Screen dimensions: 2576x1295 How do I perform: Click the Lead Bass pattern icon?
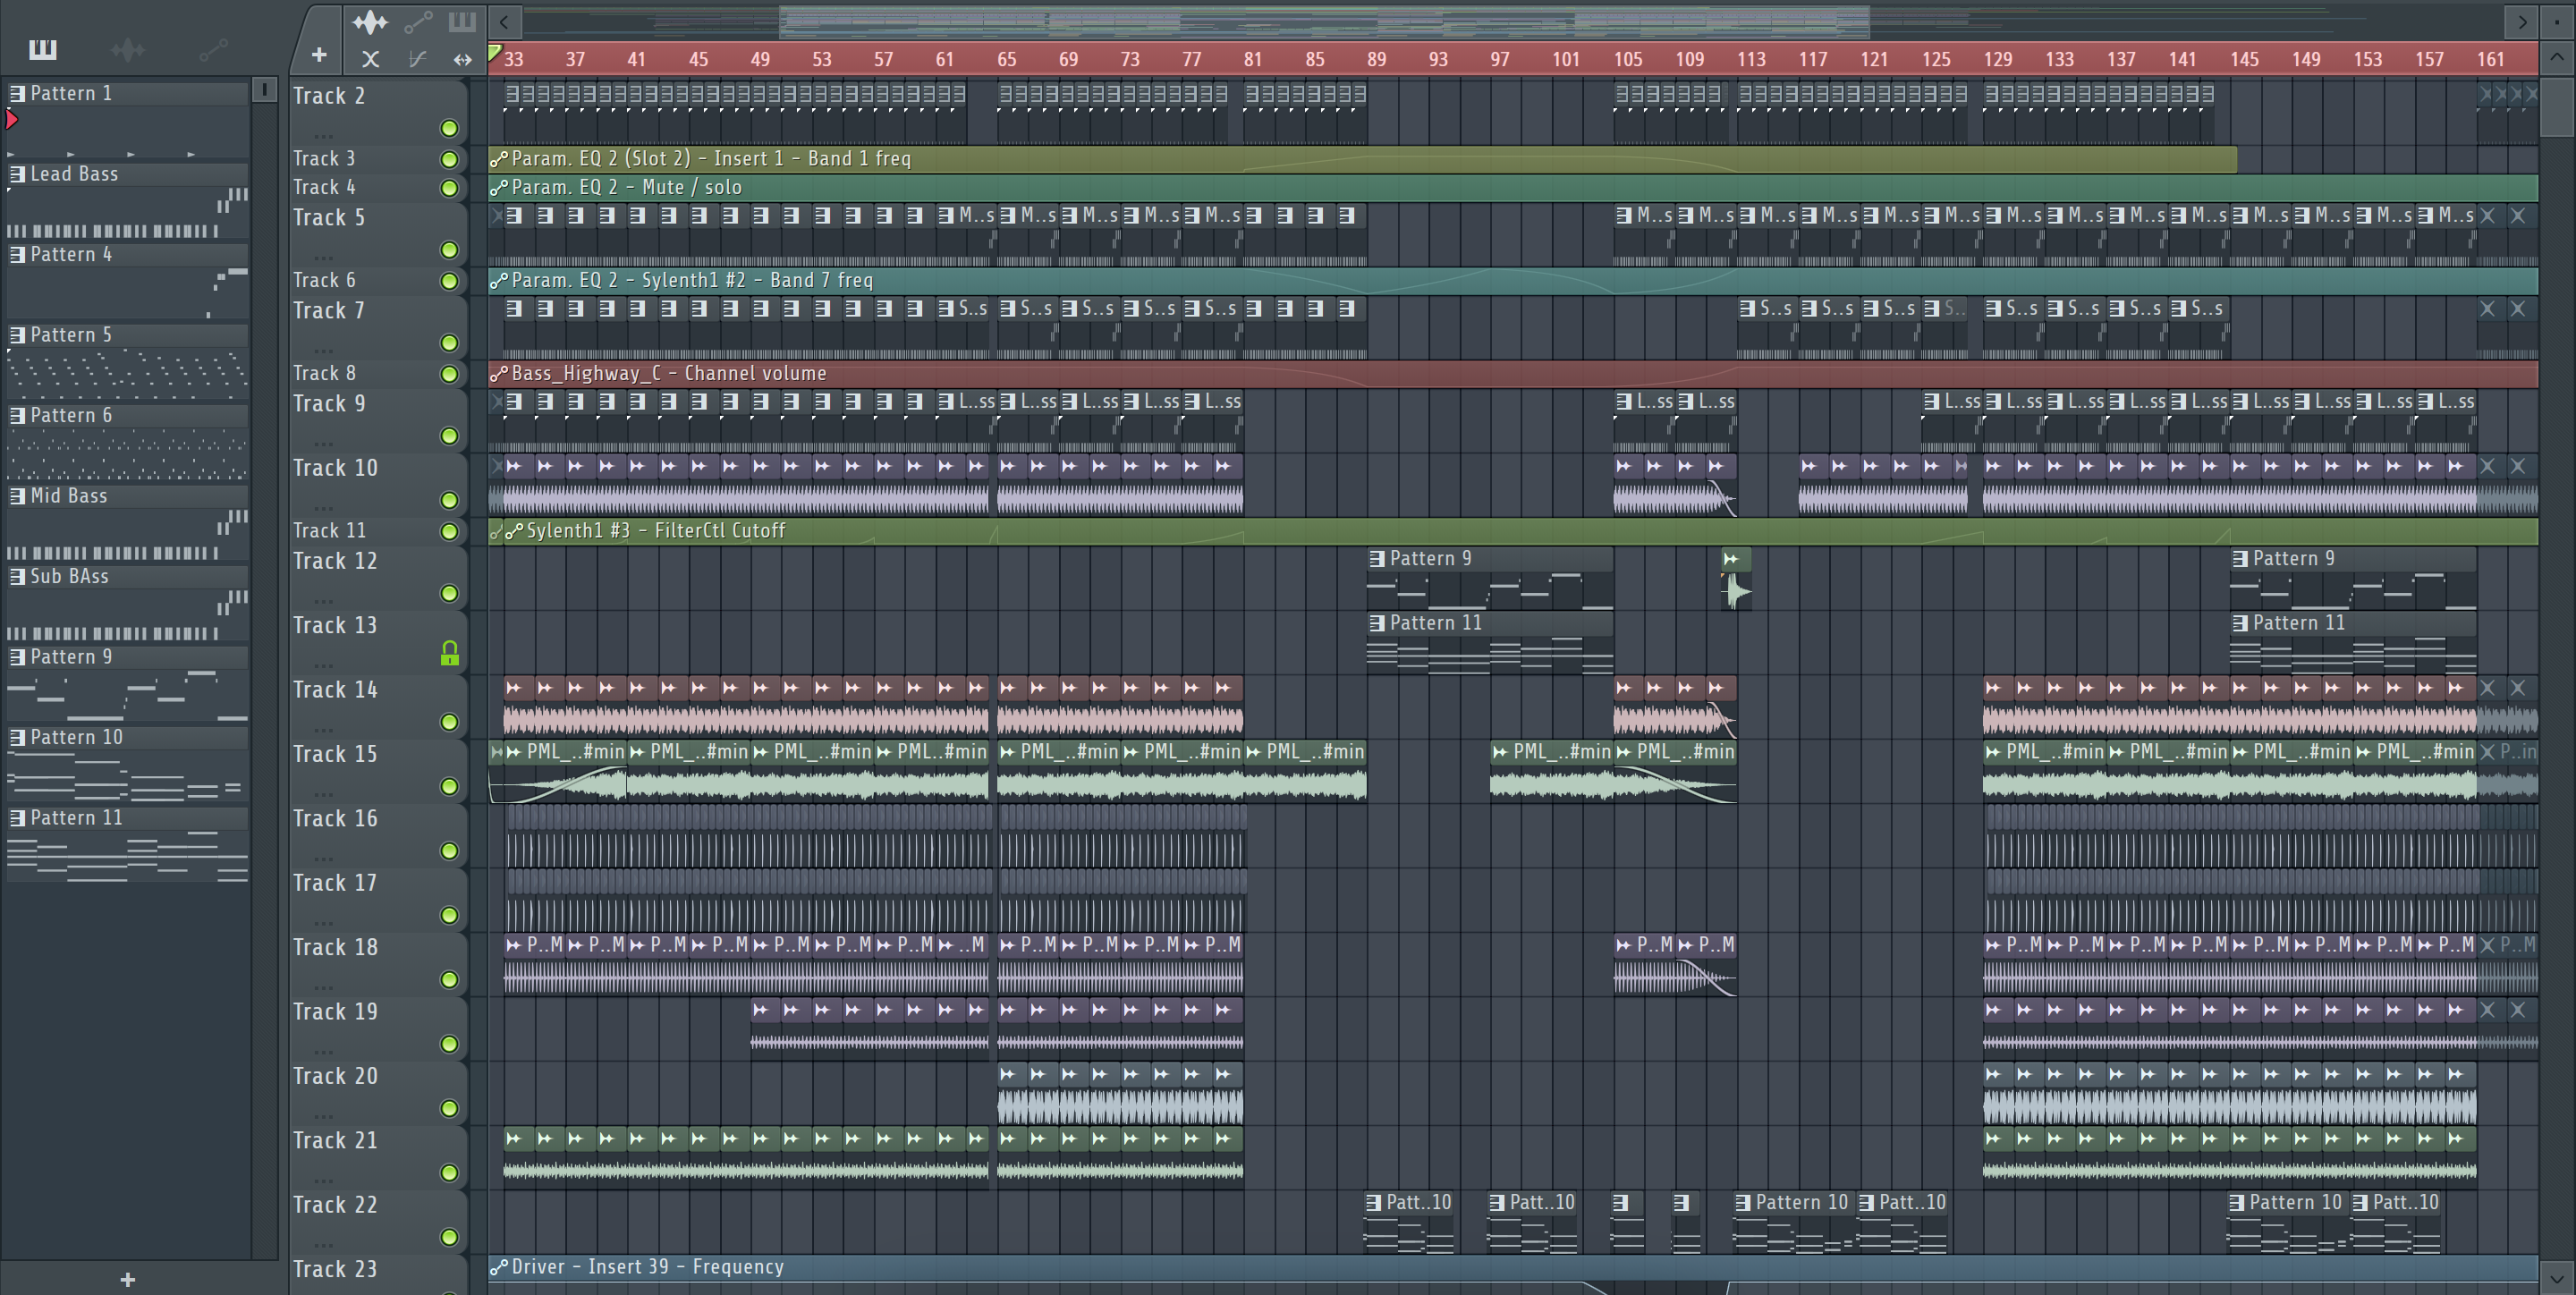point(17,174)
